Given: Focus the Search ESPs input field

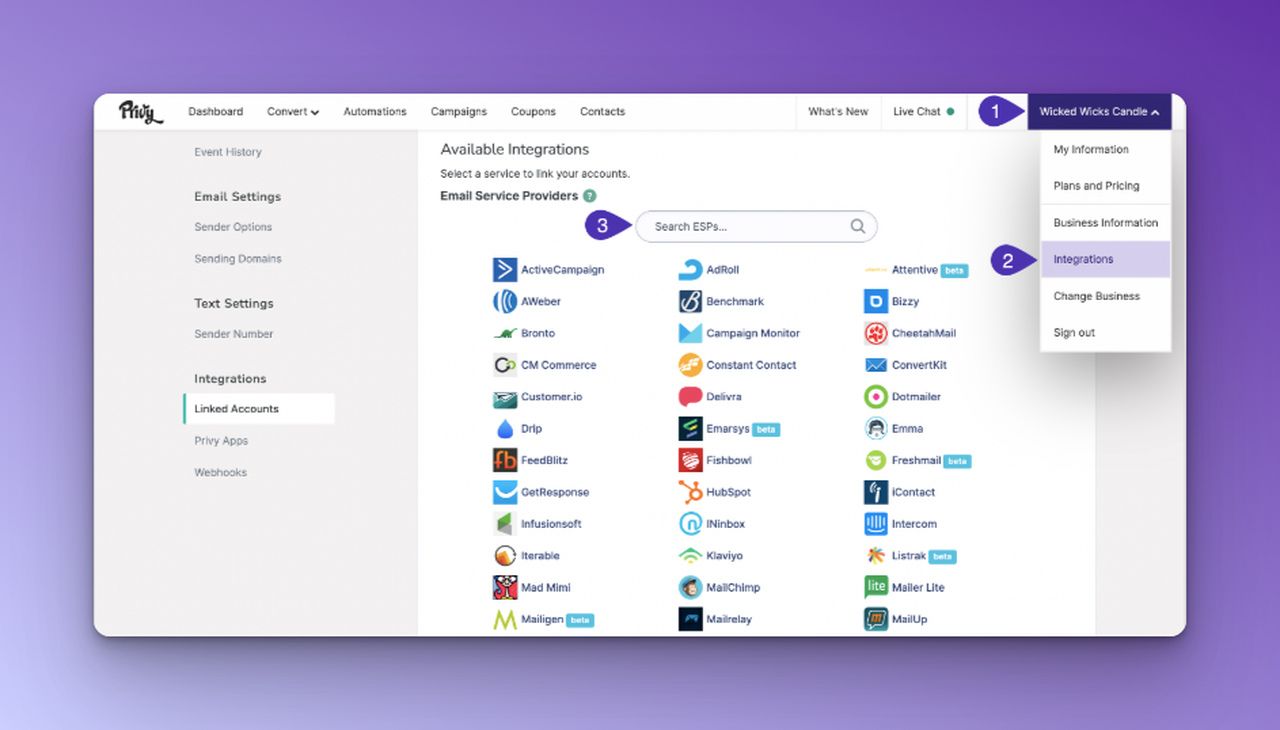Looking at the screenshot, I should (756, 227).
